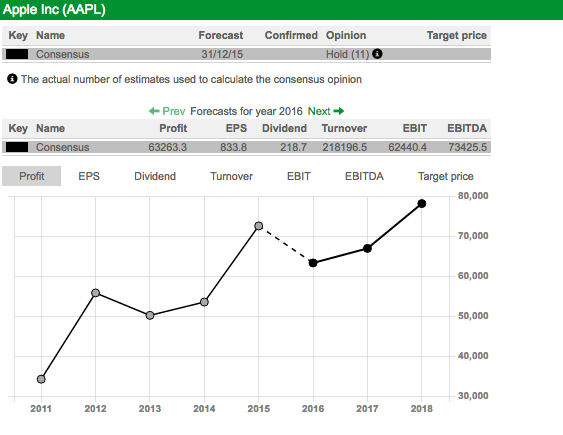Click the Turnover column header in the forecasts table
The image size is (563, 435).
tap(344, 128)
